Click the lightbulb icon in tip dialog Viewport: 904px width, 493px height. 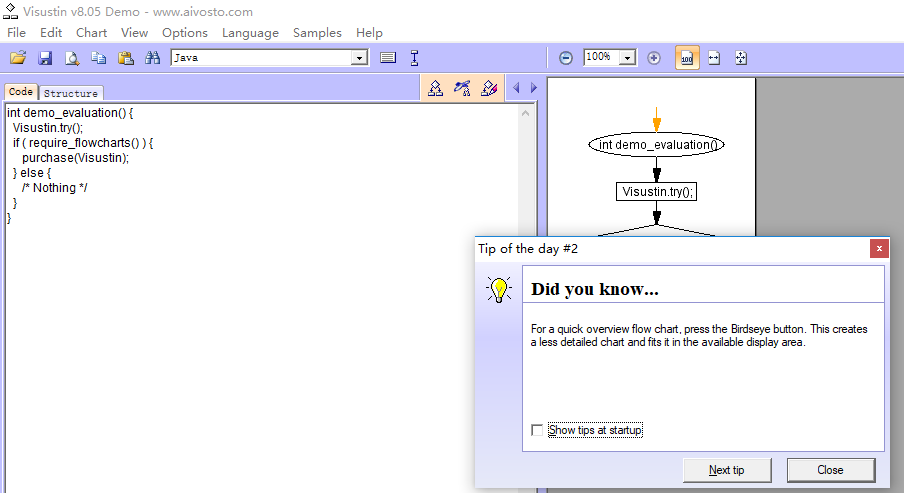[x=499, y=289]
